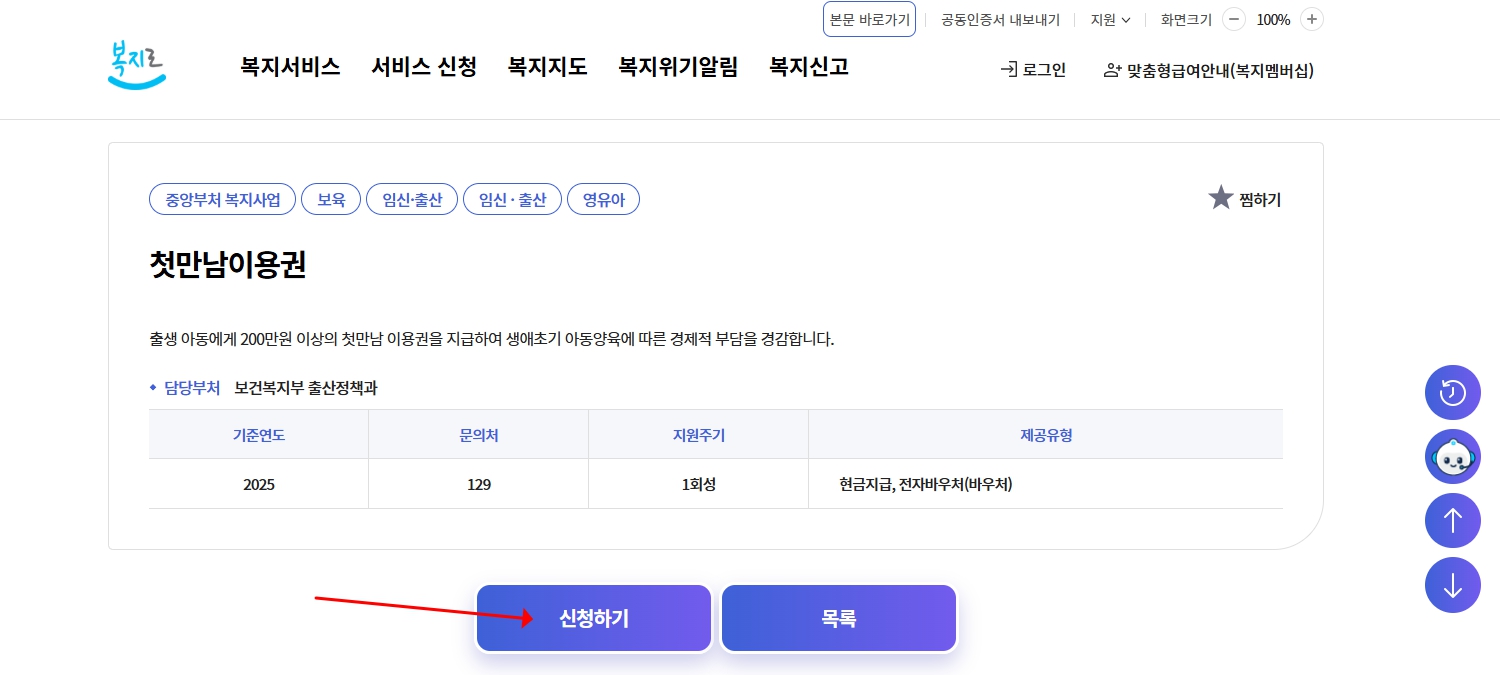Click the 신청하기 apply button
1500x675 pixels.
click(593, 617)
